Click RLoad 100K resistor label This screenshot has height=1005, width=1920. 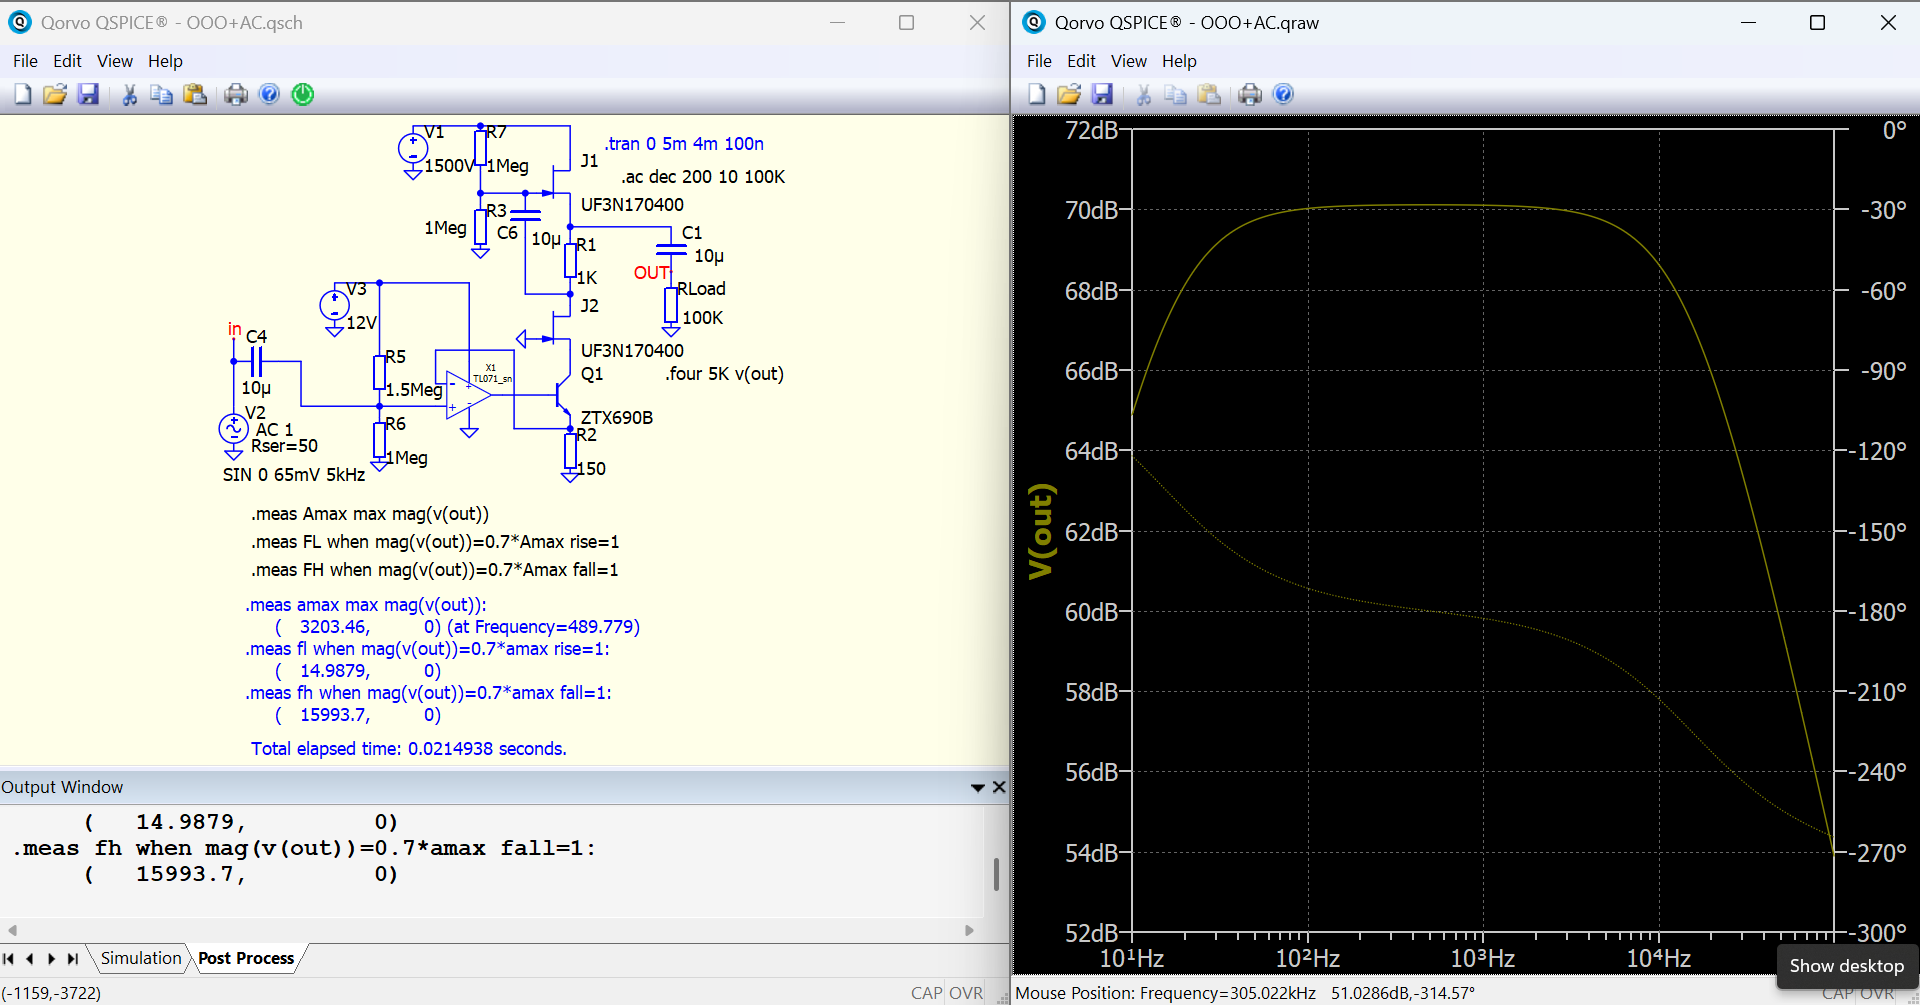click(702, 289)
